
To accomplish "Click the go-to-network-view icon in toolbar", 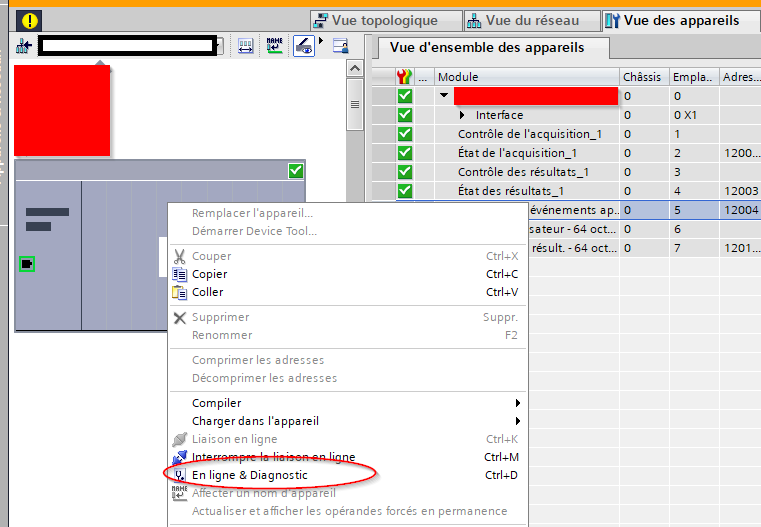I will [x=23, y=46].
